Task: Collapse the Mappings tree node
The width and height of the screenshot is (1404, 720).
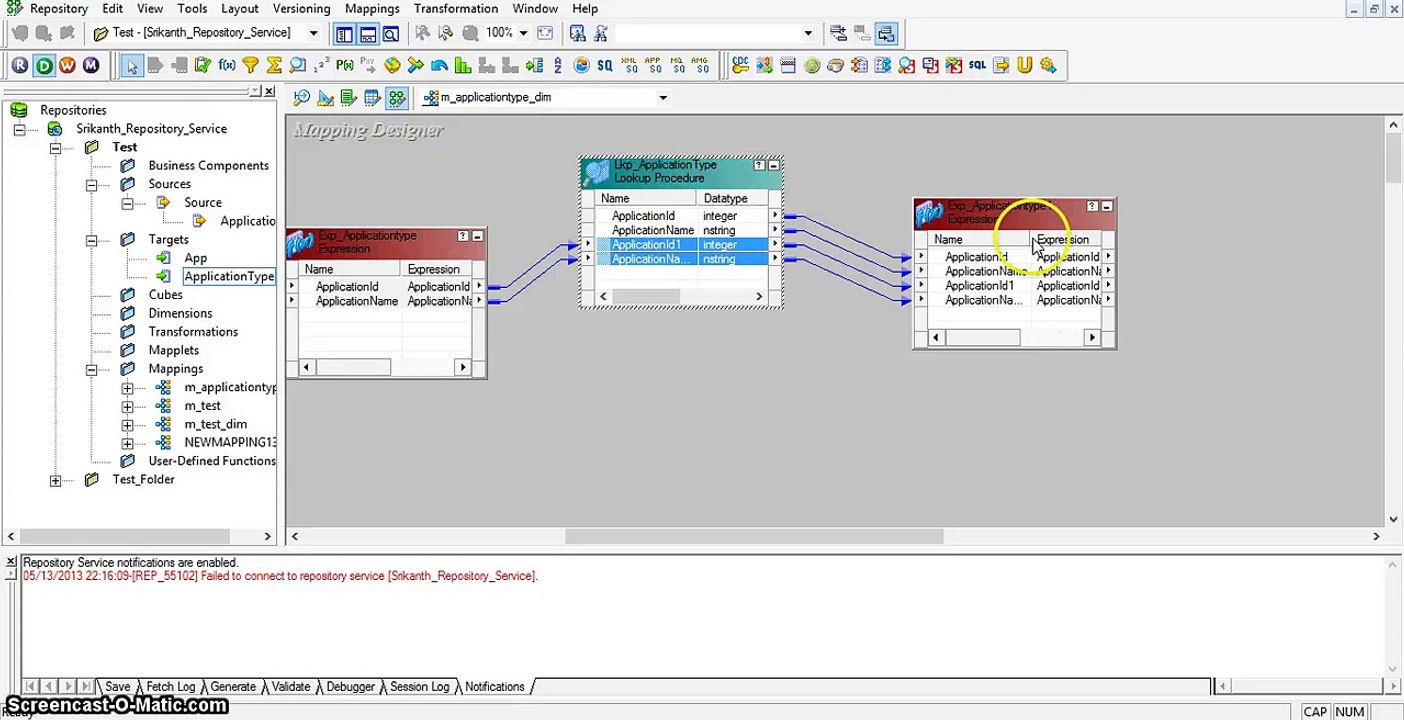Action: pos(91,369)
